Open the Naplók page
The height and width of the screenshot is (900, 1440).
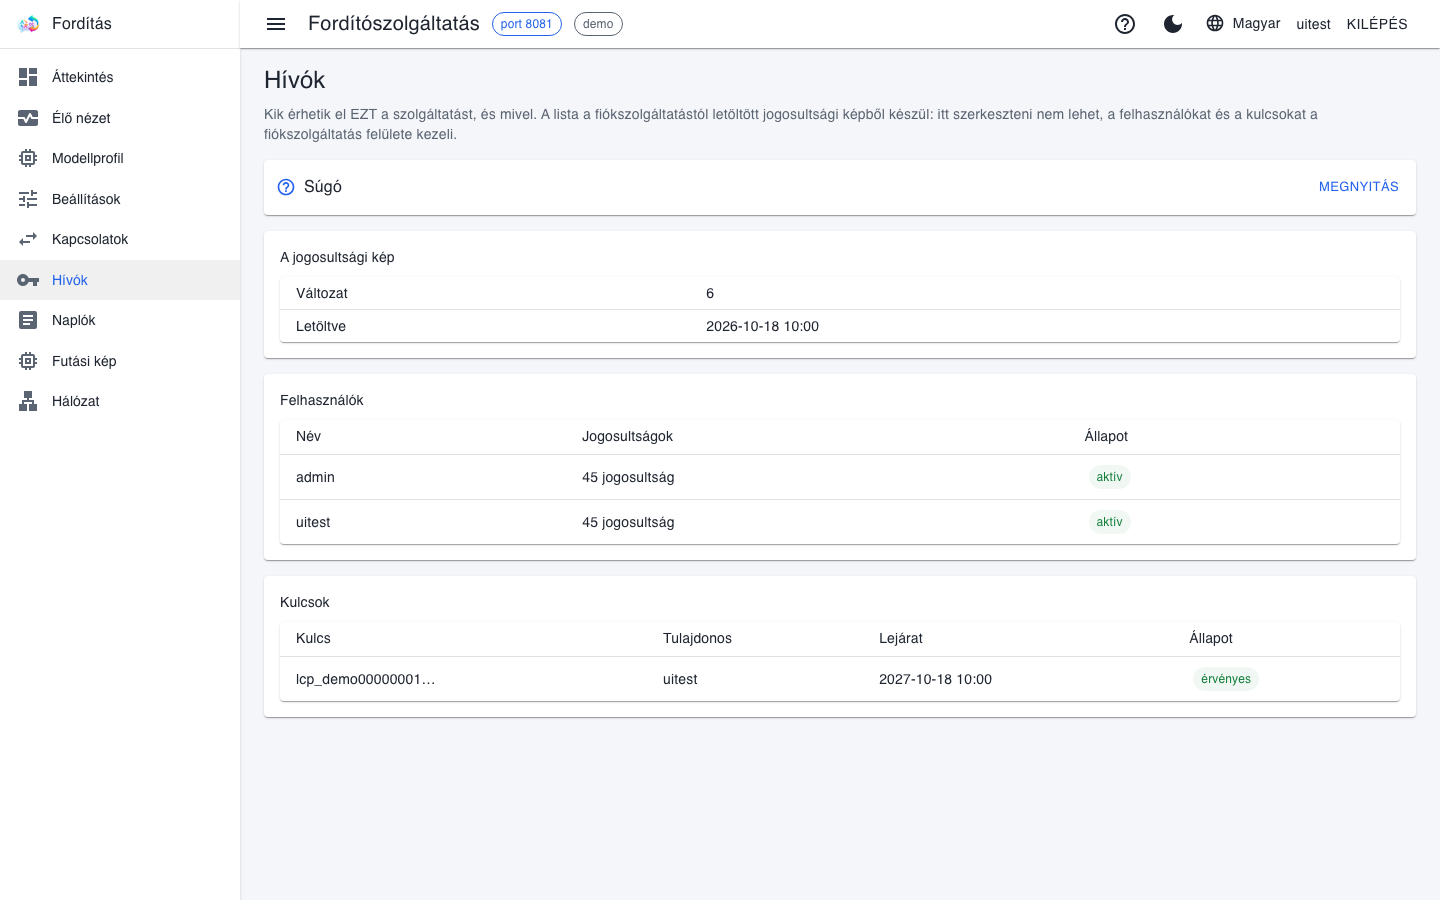pyautogui.click(x=120, y=320)
